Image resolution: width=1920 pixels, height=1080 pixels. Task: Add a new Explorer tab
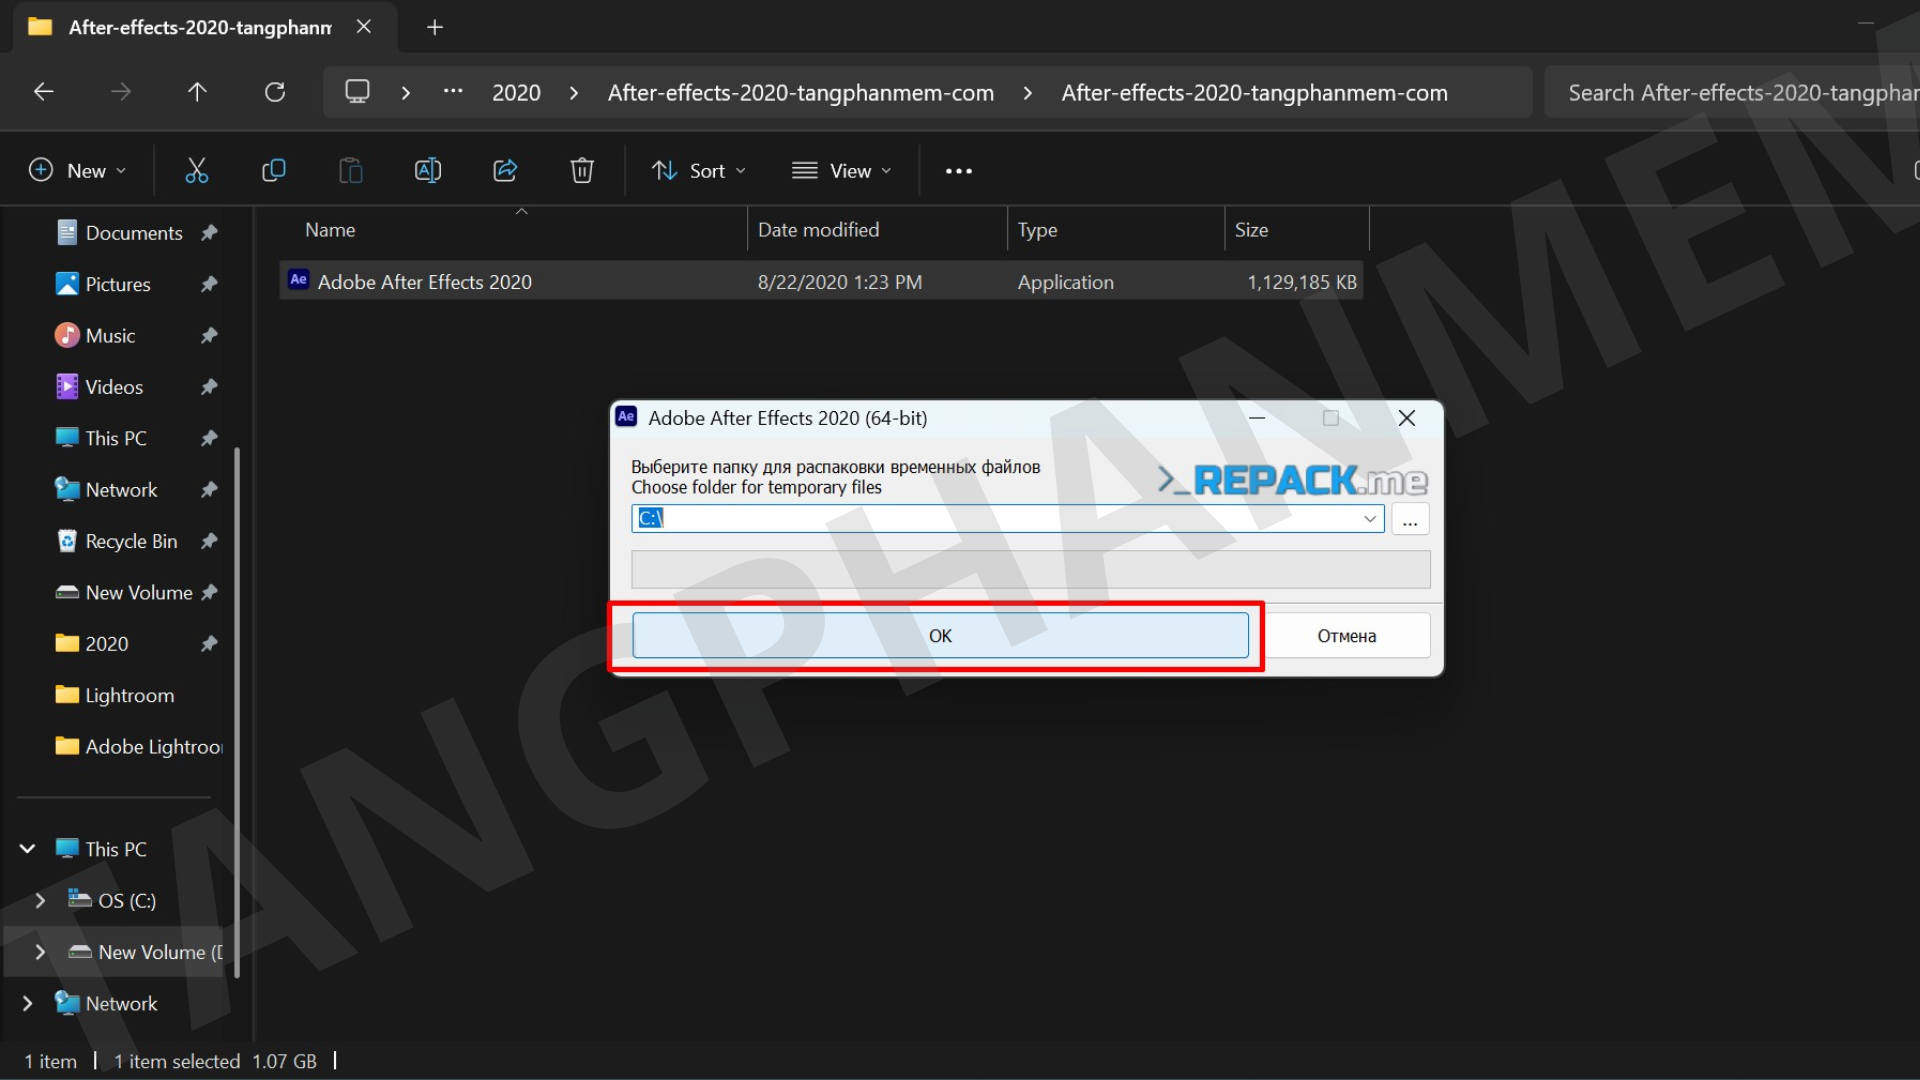tap(435, 27)
